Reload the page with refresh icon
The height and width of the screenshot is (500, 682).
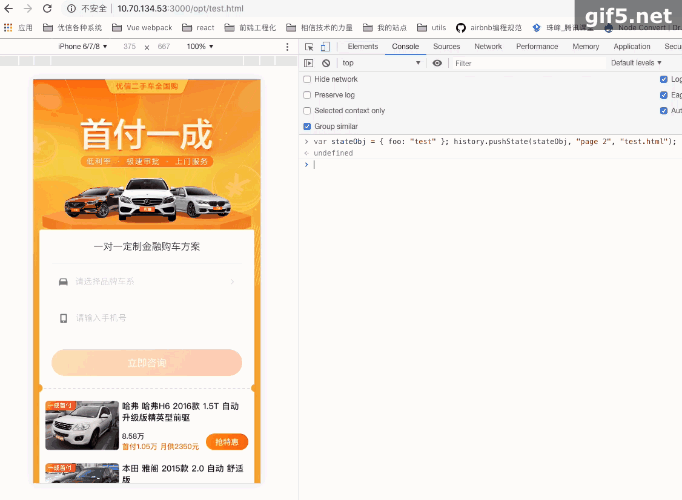47,8
